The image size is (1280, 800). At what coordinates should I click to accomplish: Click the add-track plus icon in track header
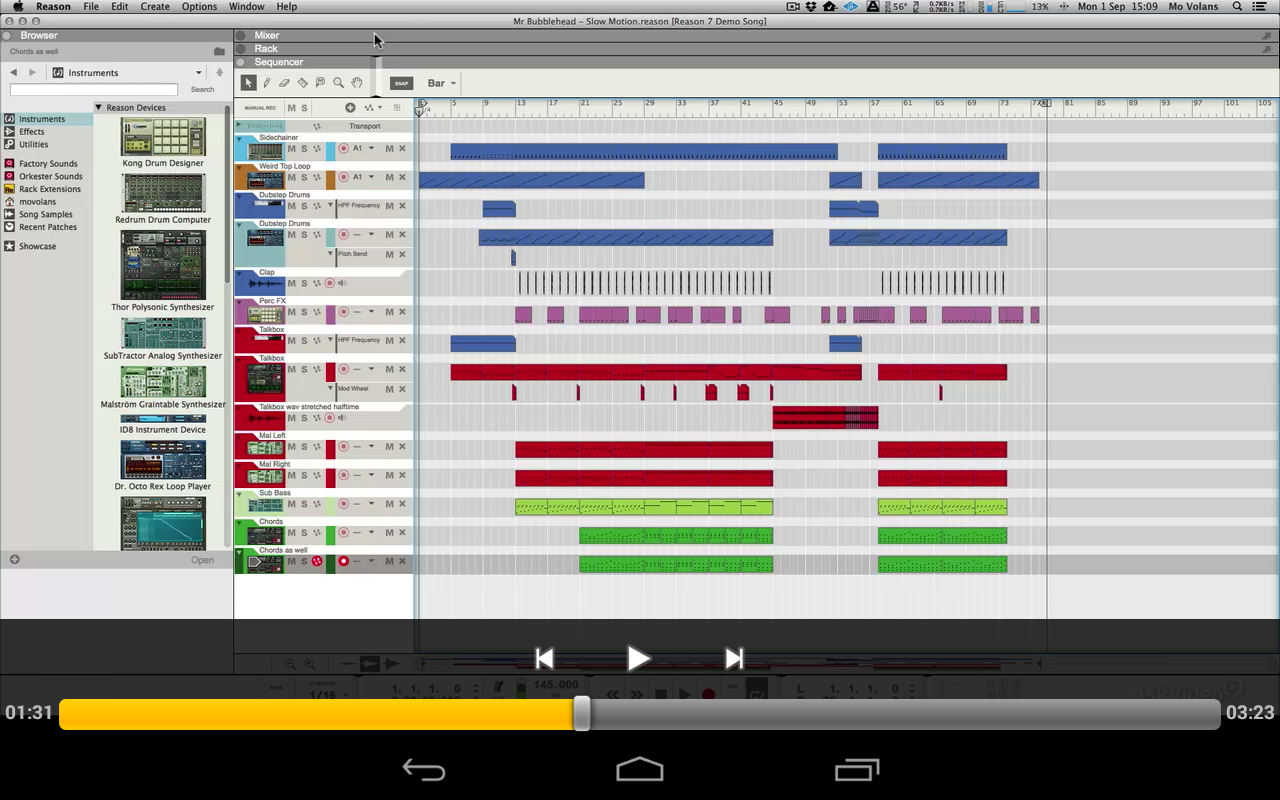tap(350, 108)
